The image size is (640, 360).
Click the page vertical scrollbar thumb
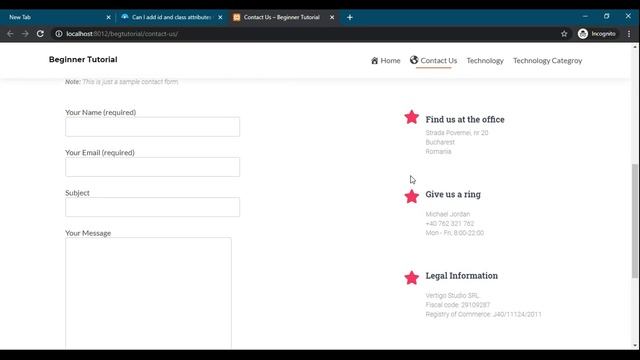pos(635,221)
